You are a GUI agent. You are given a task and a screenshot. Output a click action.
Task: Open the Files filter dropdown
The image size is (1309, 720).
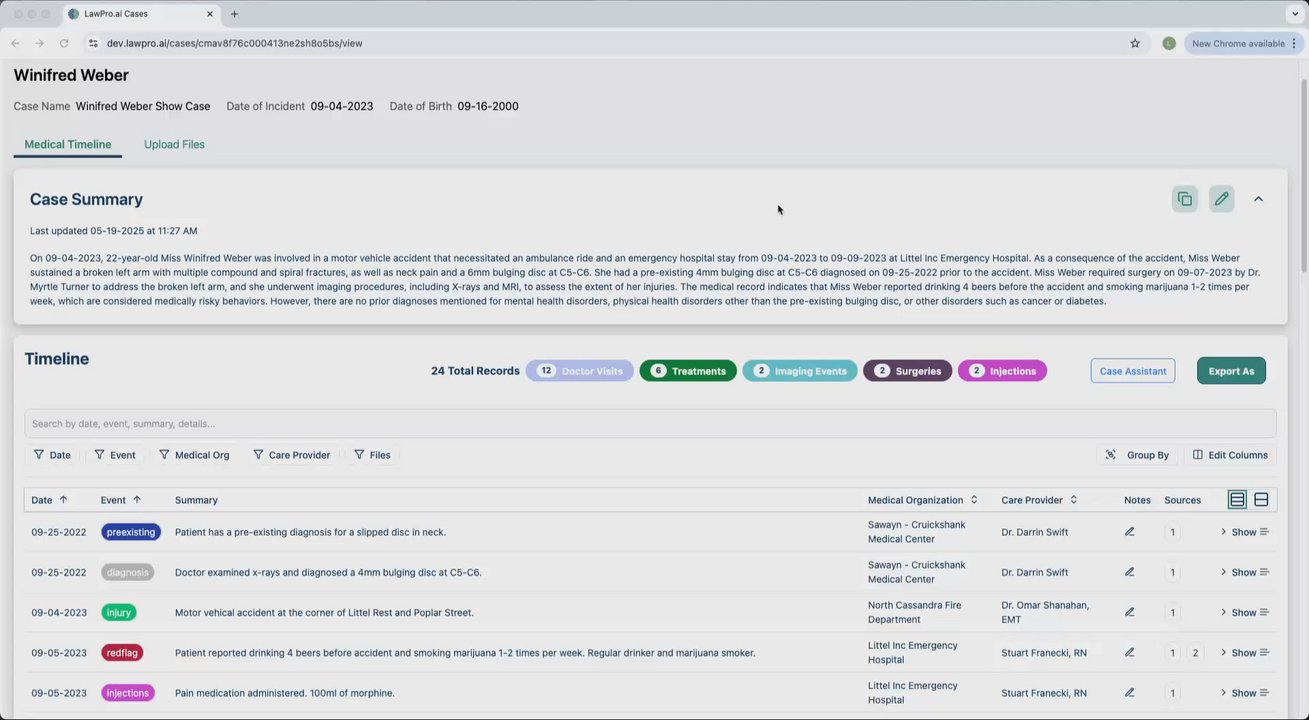point(372,455)
